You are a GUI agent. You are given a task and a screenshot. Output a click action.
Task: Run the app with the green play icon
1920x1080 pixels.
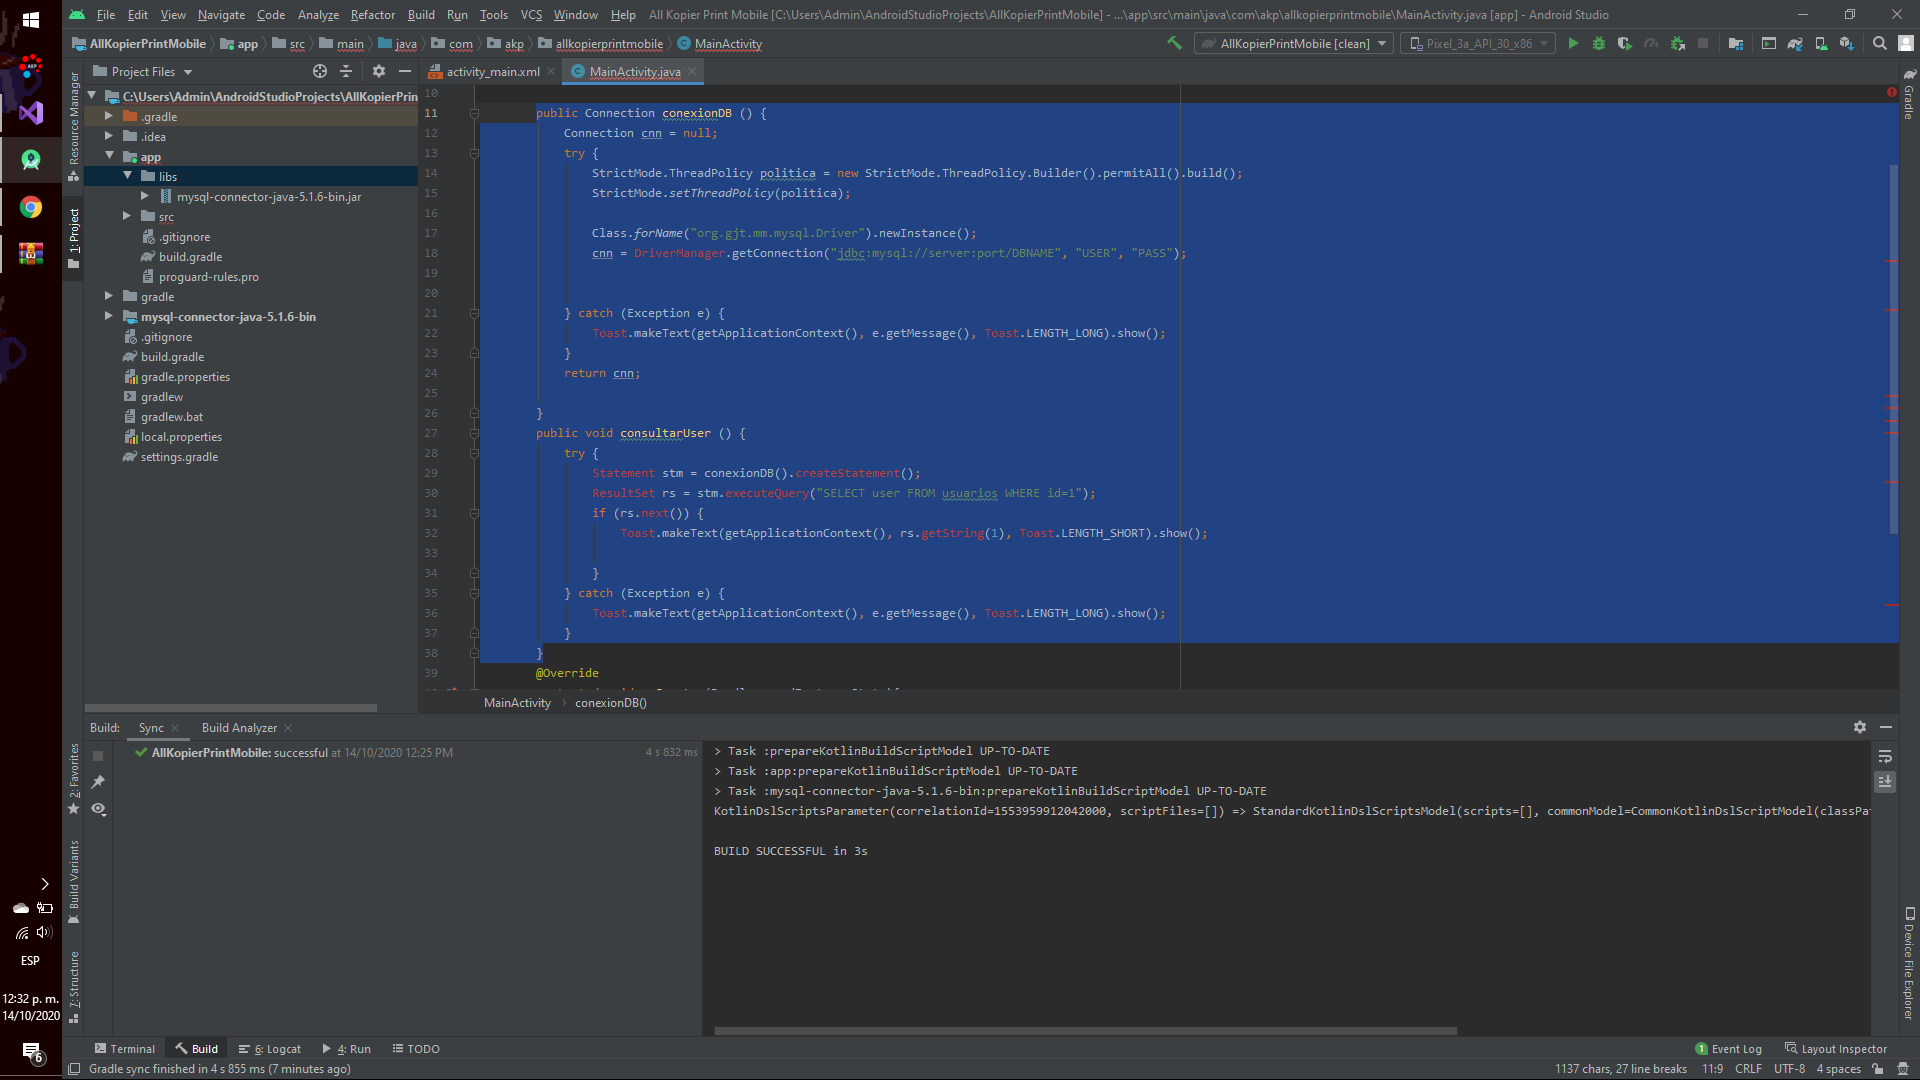(1573, 43)
